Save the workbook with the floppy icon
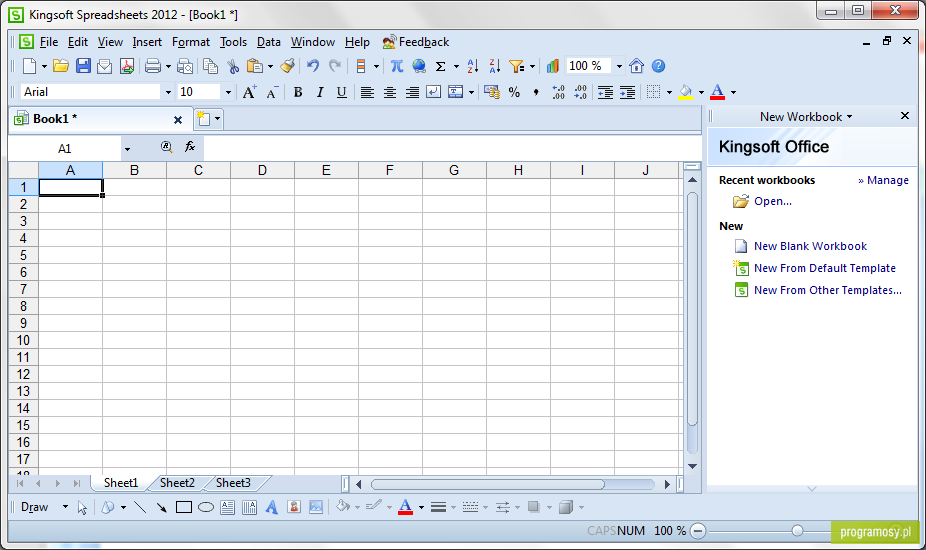Screen dimensions: 926x550 83,66
